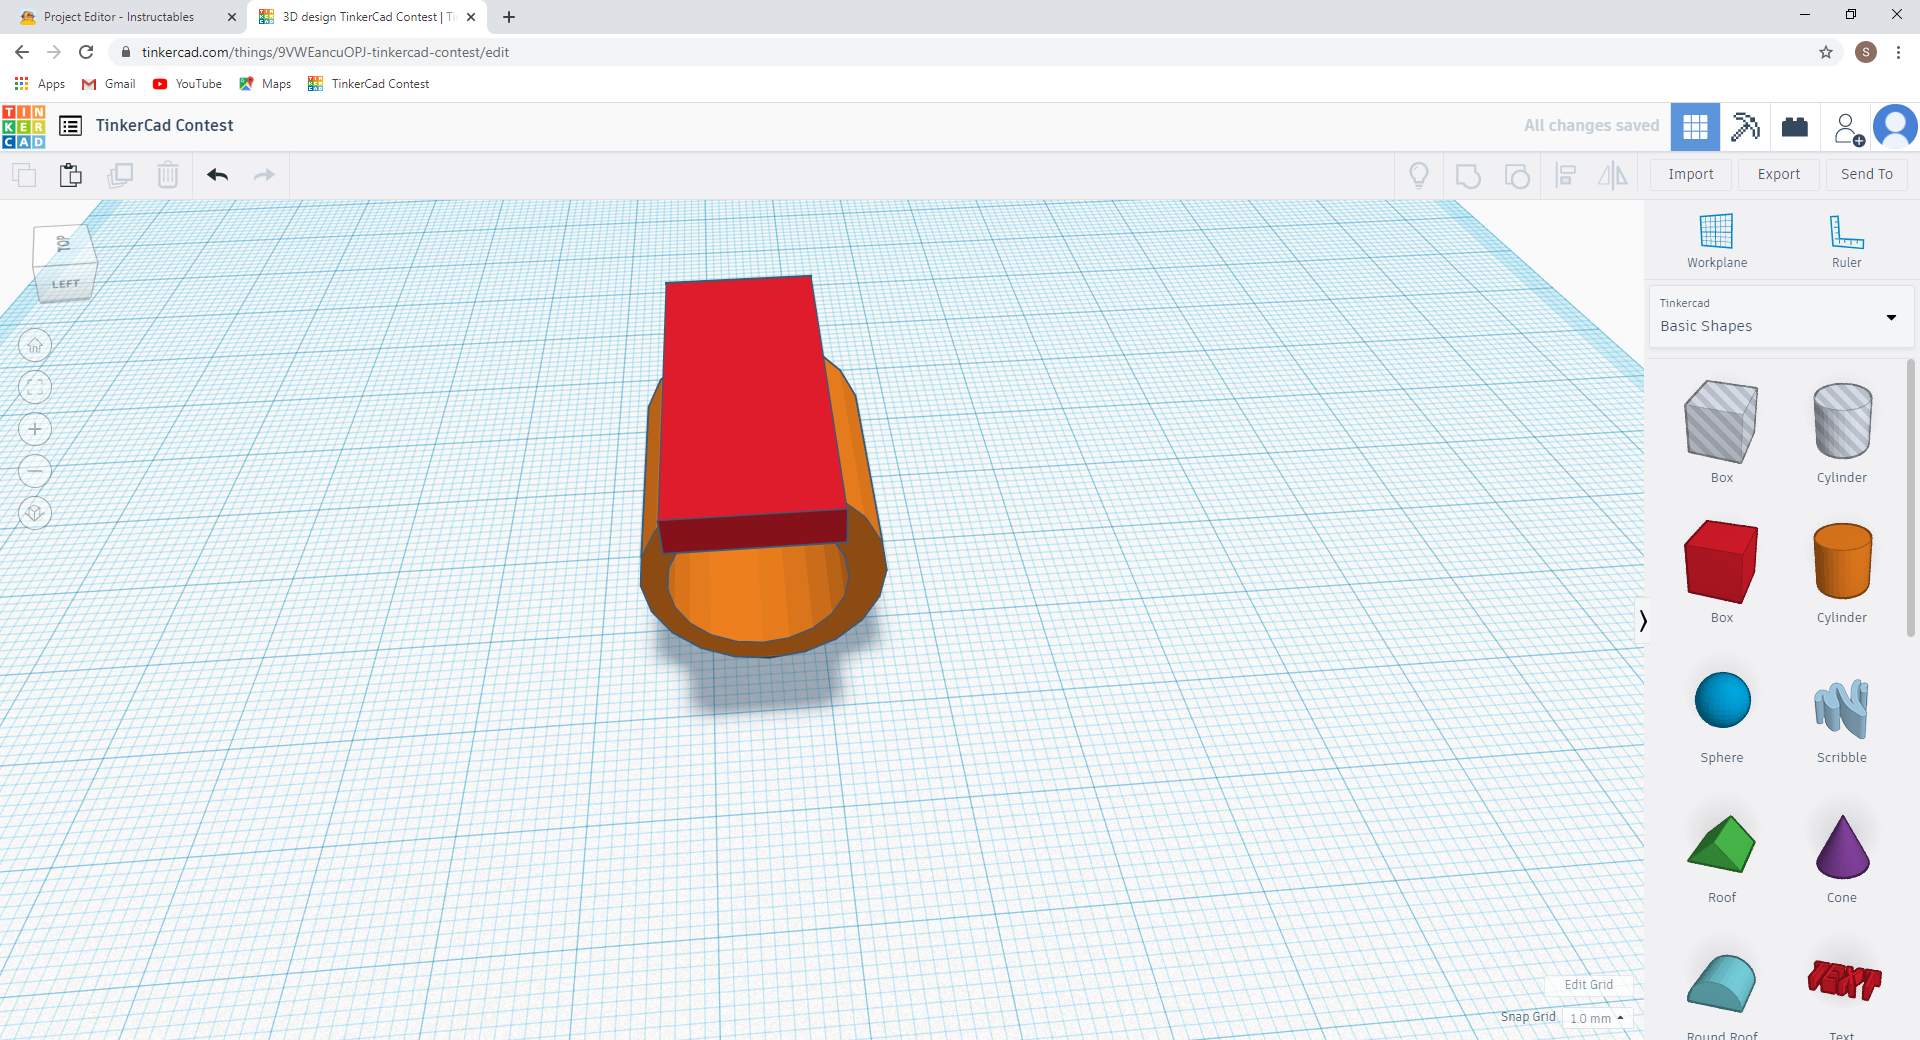Undo the last action
The width and height of the screenshot is (1920, 1040).
218,176
